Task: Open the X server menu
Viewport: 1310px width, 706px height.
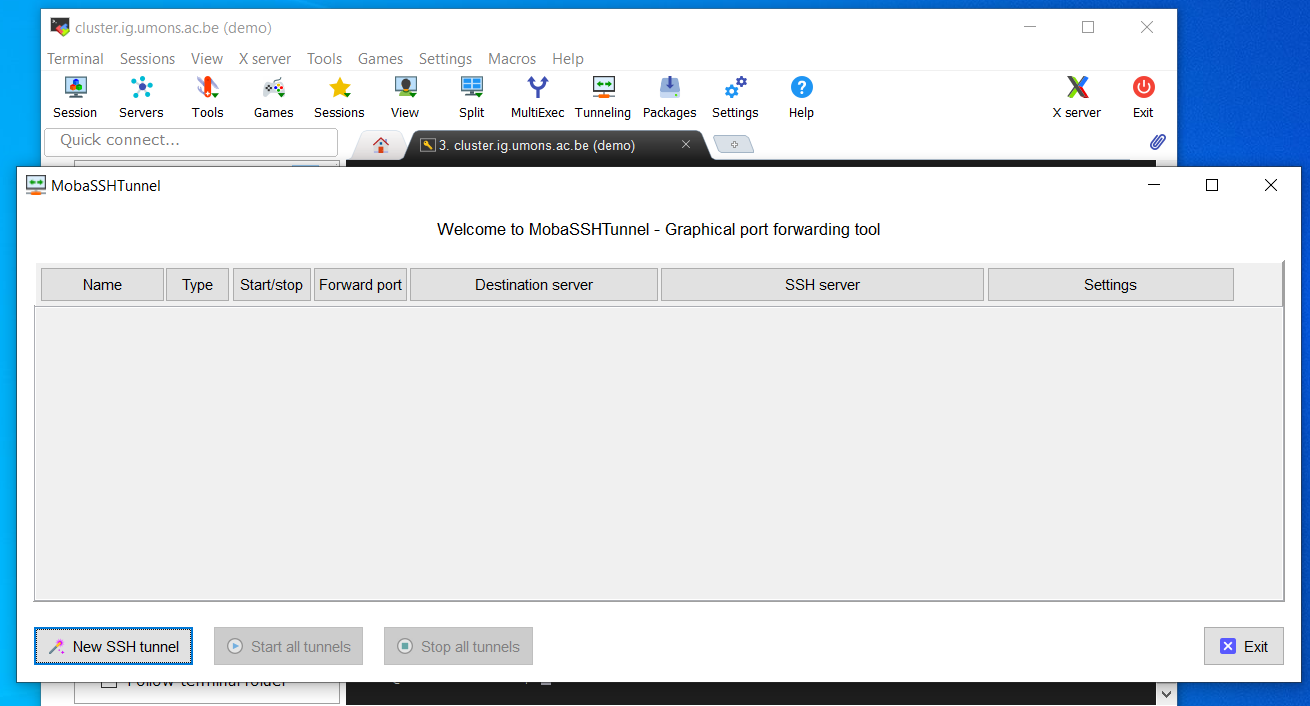Action: [265, 59]
